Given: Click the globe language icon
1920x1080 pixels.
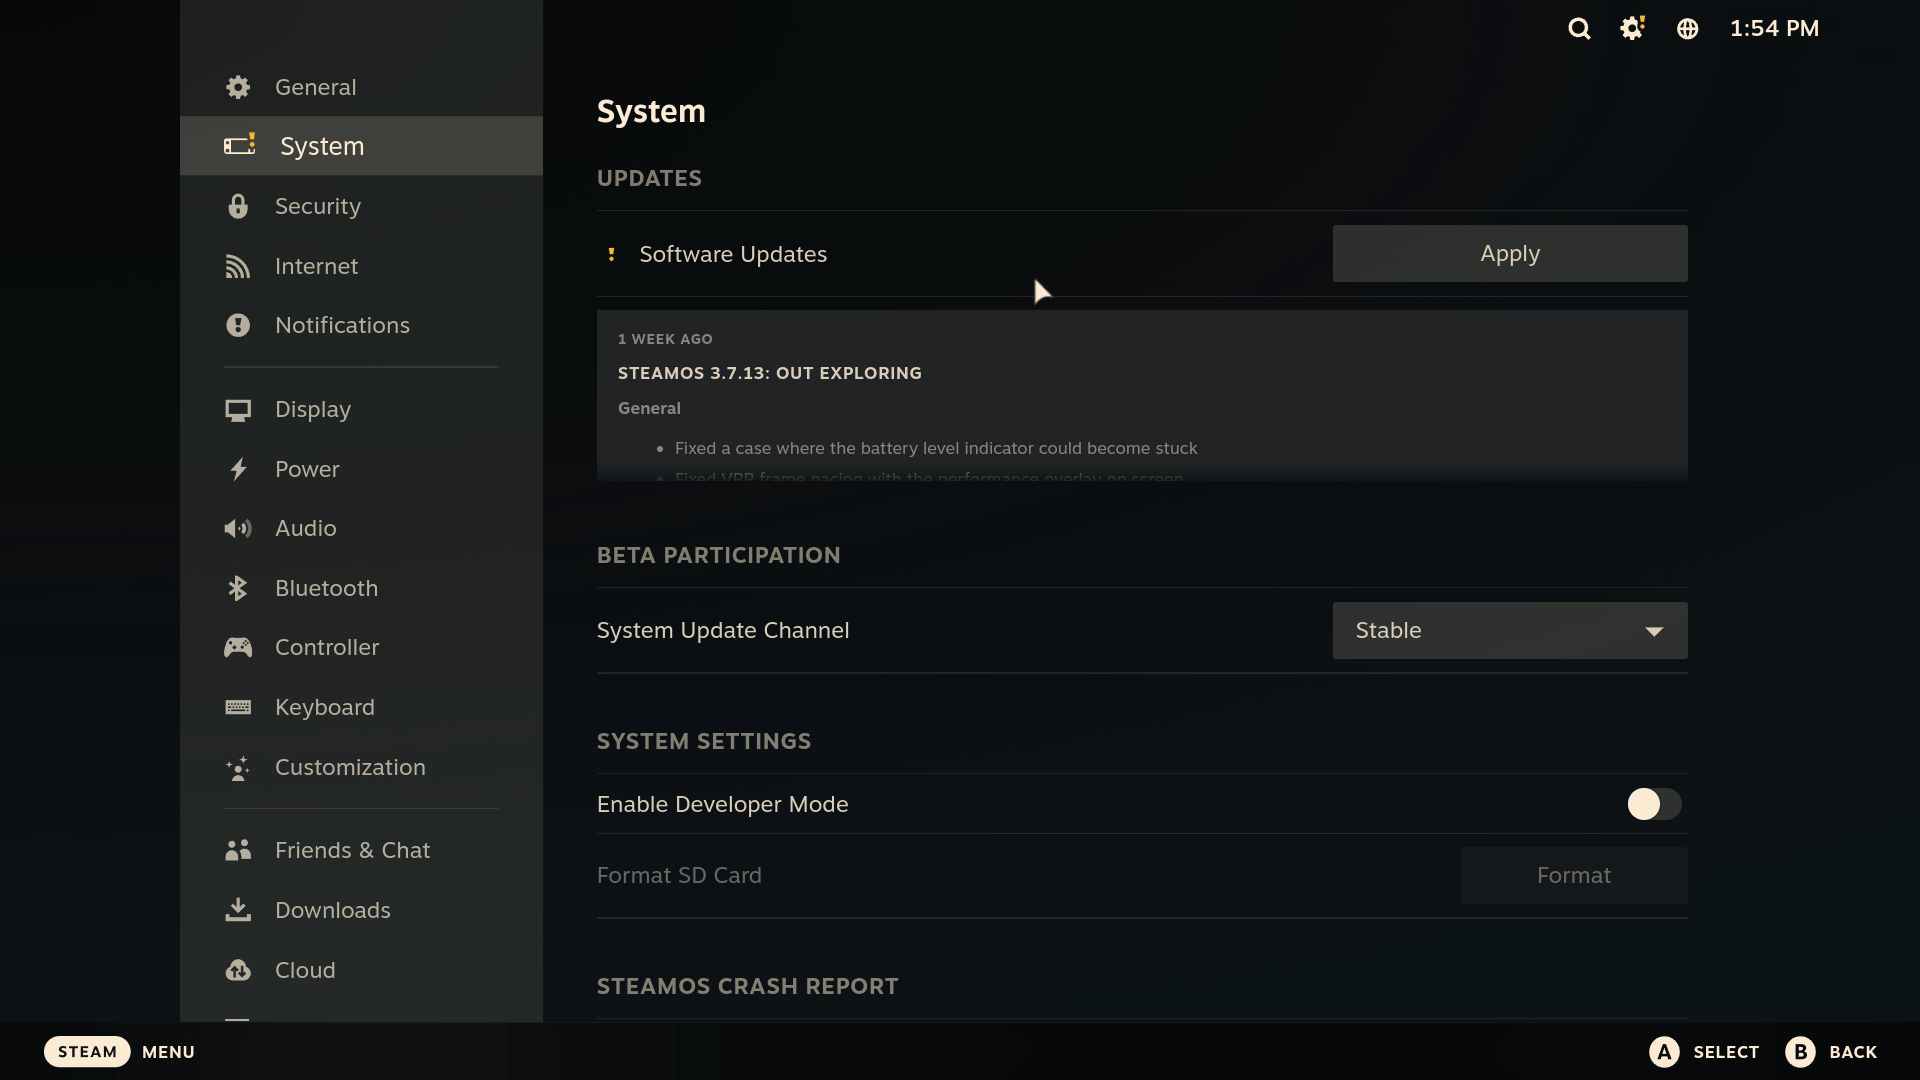Looking at the screenshot, I should pyautogui.click(x=1687, y=28).
